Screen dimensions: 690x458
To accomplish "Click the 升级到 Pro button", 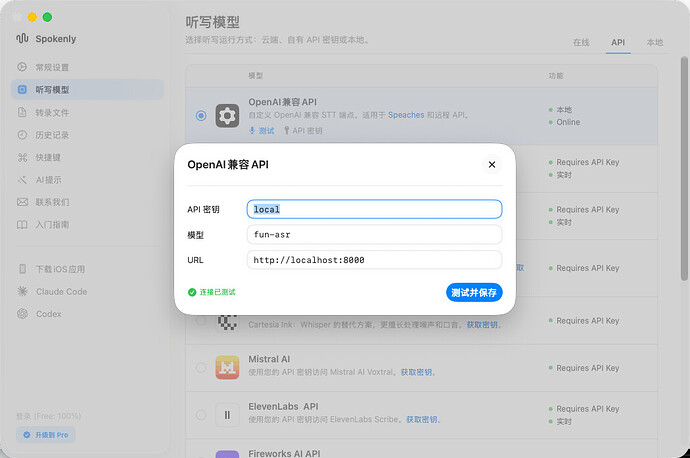I will coord(46,435).
